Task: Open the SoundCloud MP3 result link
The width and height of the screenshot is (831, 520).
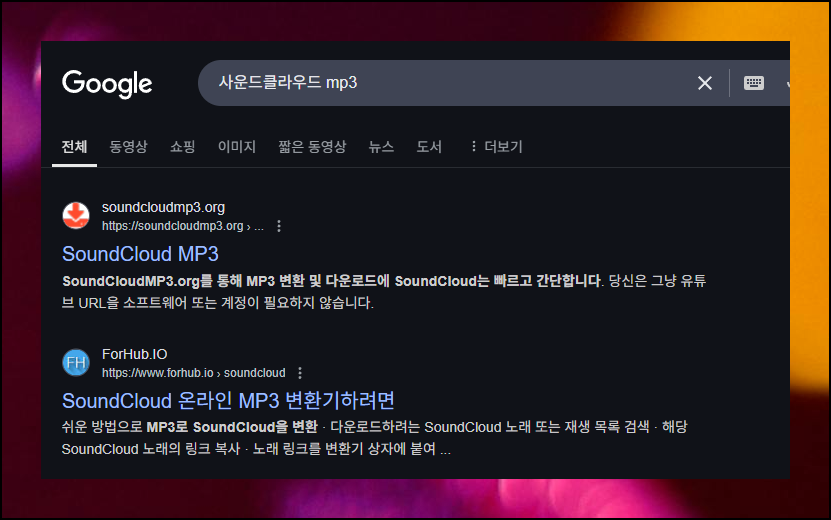Action: pyautogui.click(x=140, y=254)
